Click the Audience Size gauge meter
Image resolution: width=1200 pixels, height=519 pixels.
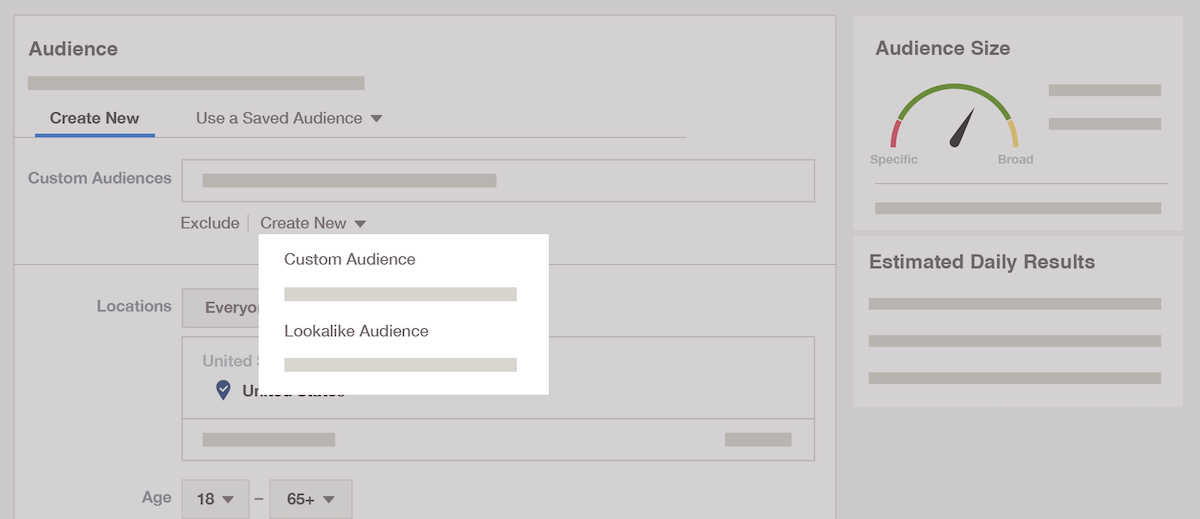pyautogui.click(x=955, y=116)
